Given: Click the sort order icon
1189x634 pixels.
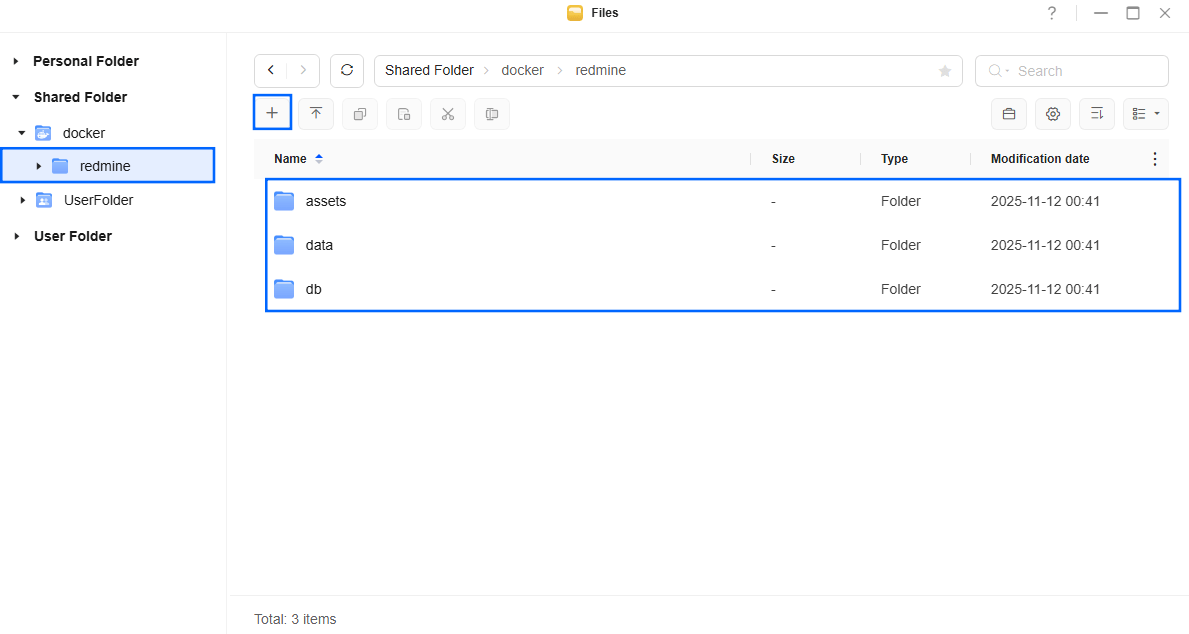Looking at the screenshot, I should click(x=1096, y=113).
